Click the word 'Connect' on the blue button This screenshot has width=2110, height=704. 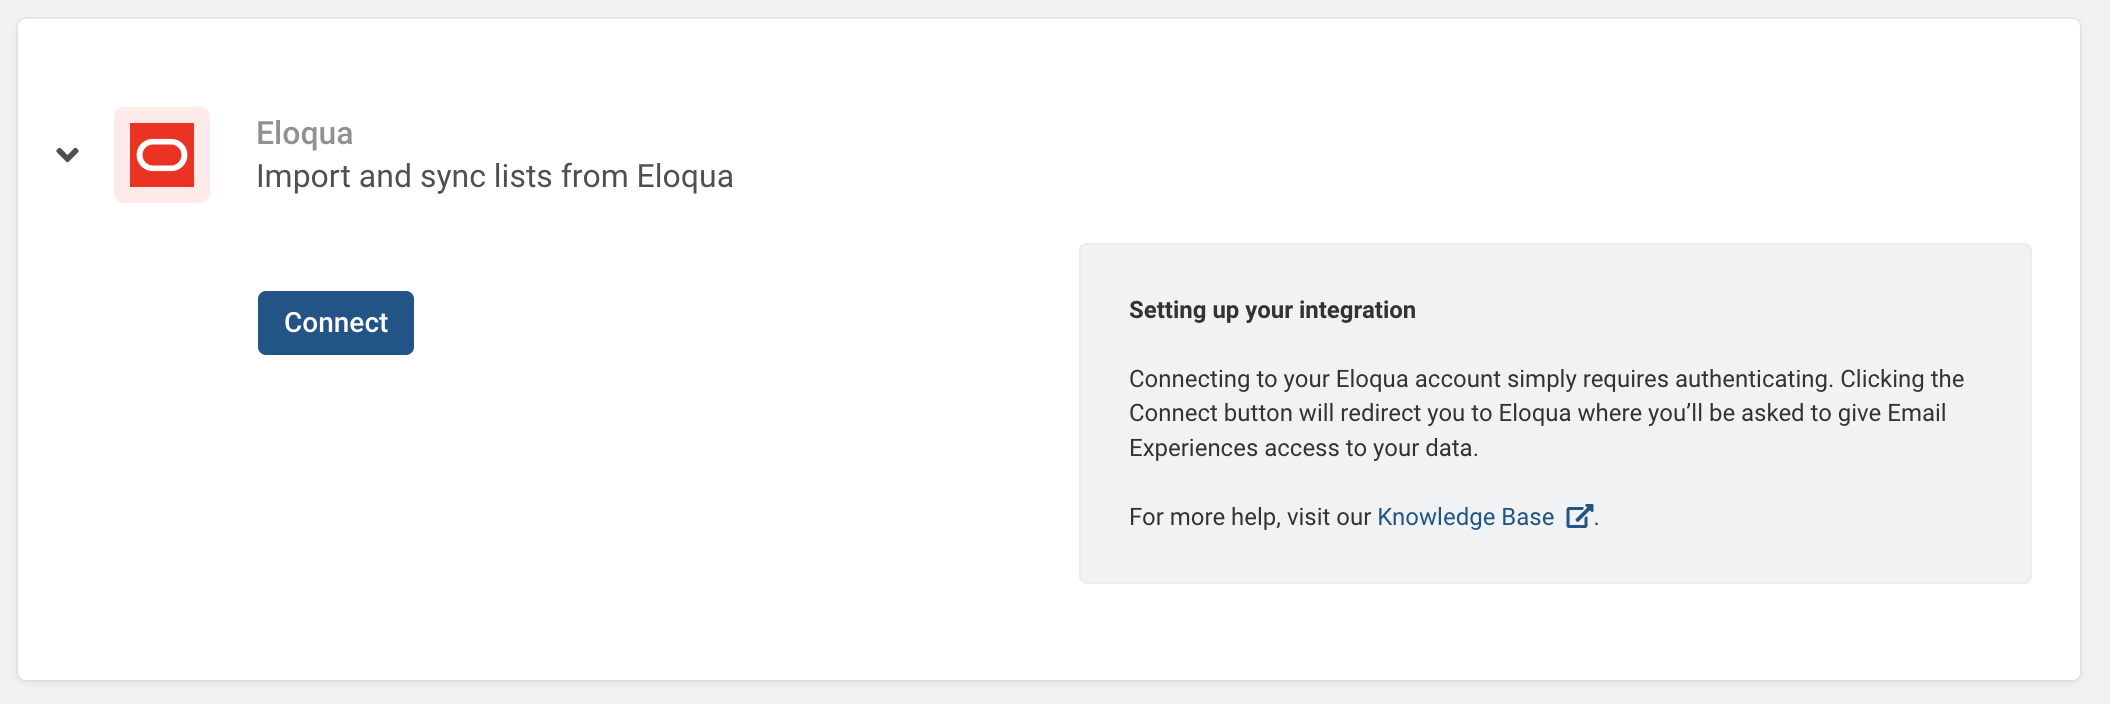click(x=336, y=323)
